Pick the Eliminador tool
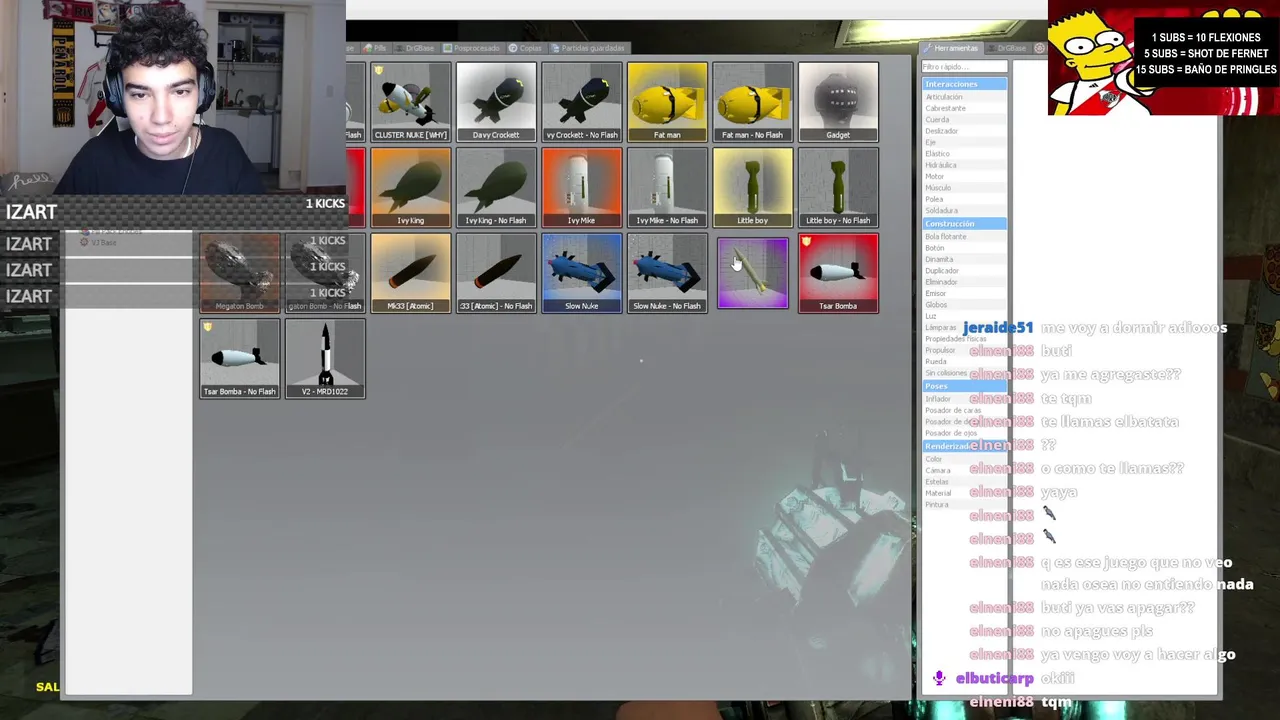Image resolution: width=1280 pixels, height=720 pixels. pos(942,282)
